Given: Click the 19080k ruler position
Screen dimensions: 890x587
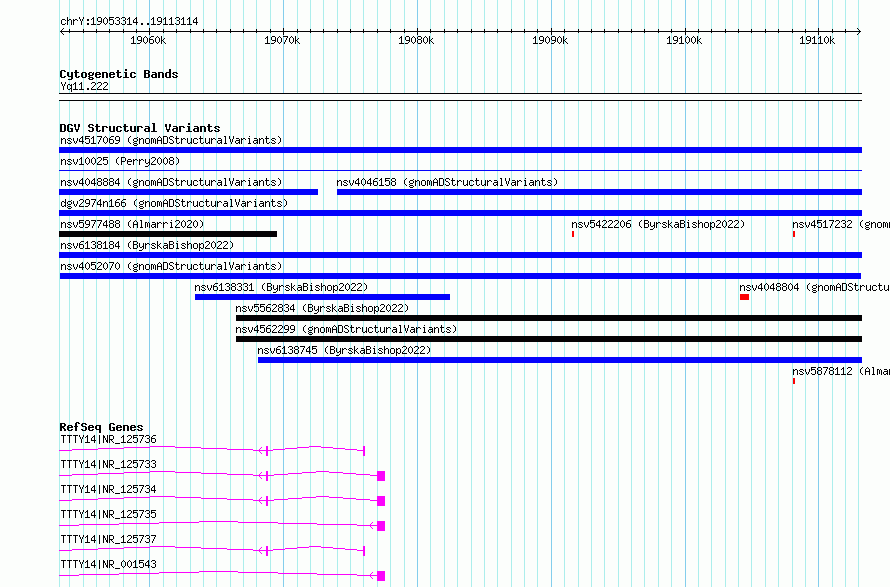Looking at the screenshot, I should coord(417,40).
